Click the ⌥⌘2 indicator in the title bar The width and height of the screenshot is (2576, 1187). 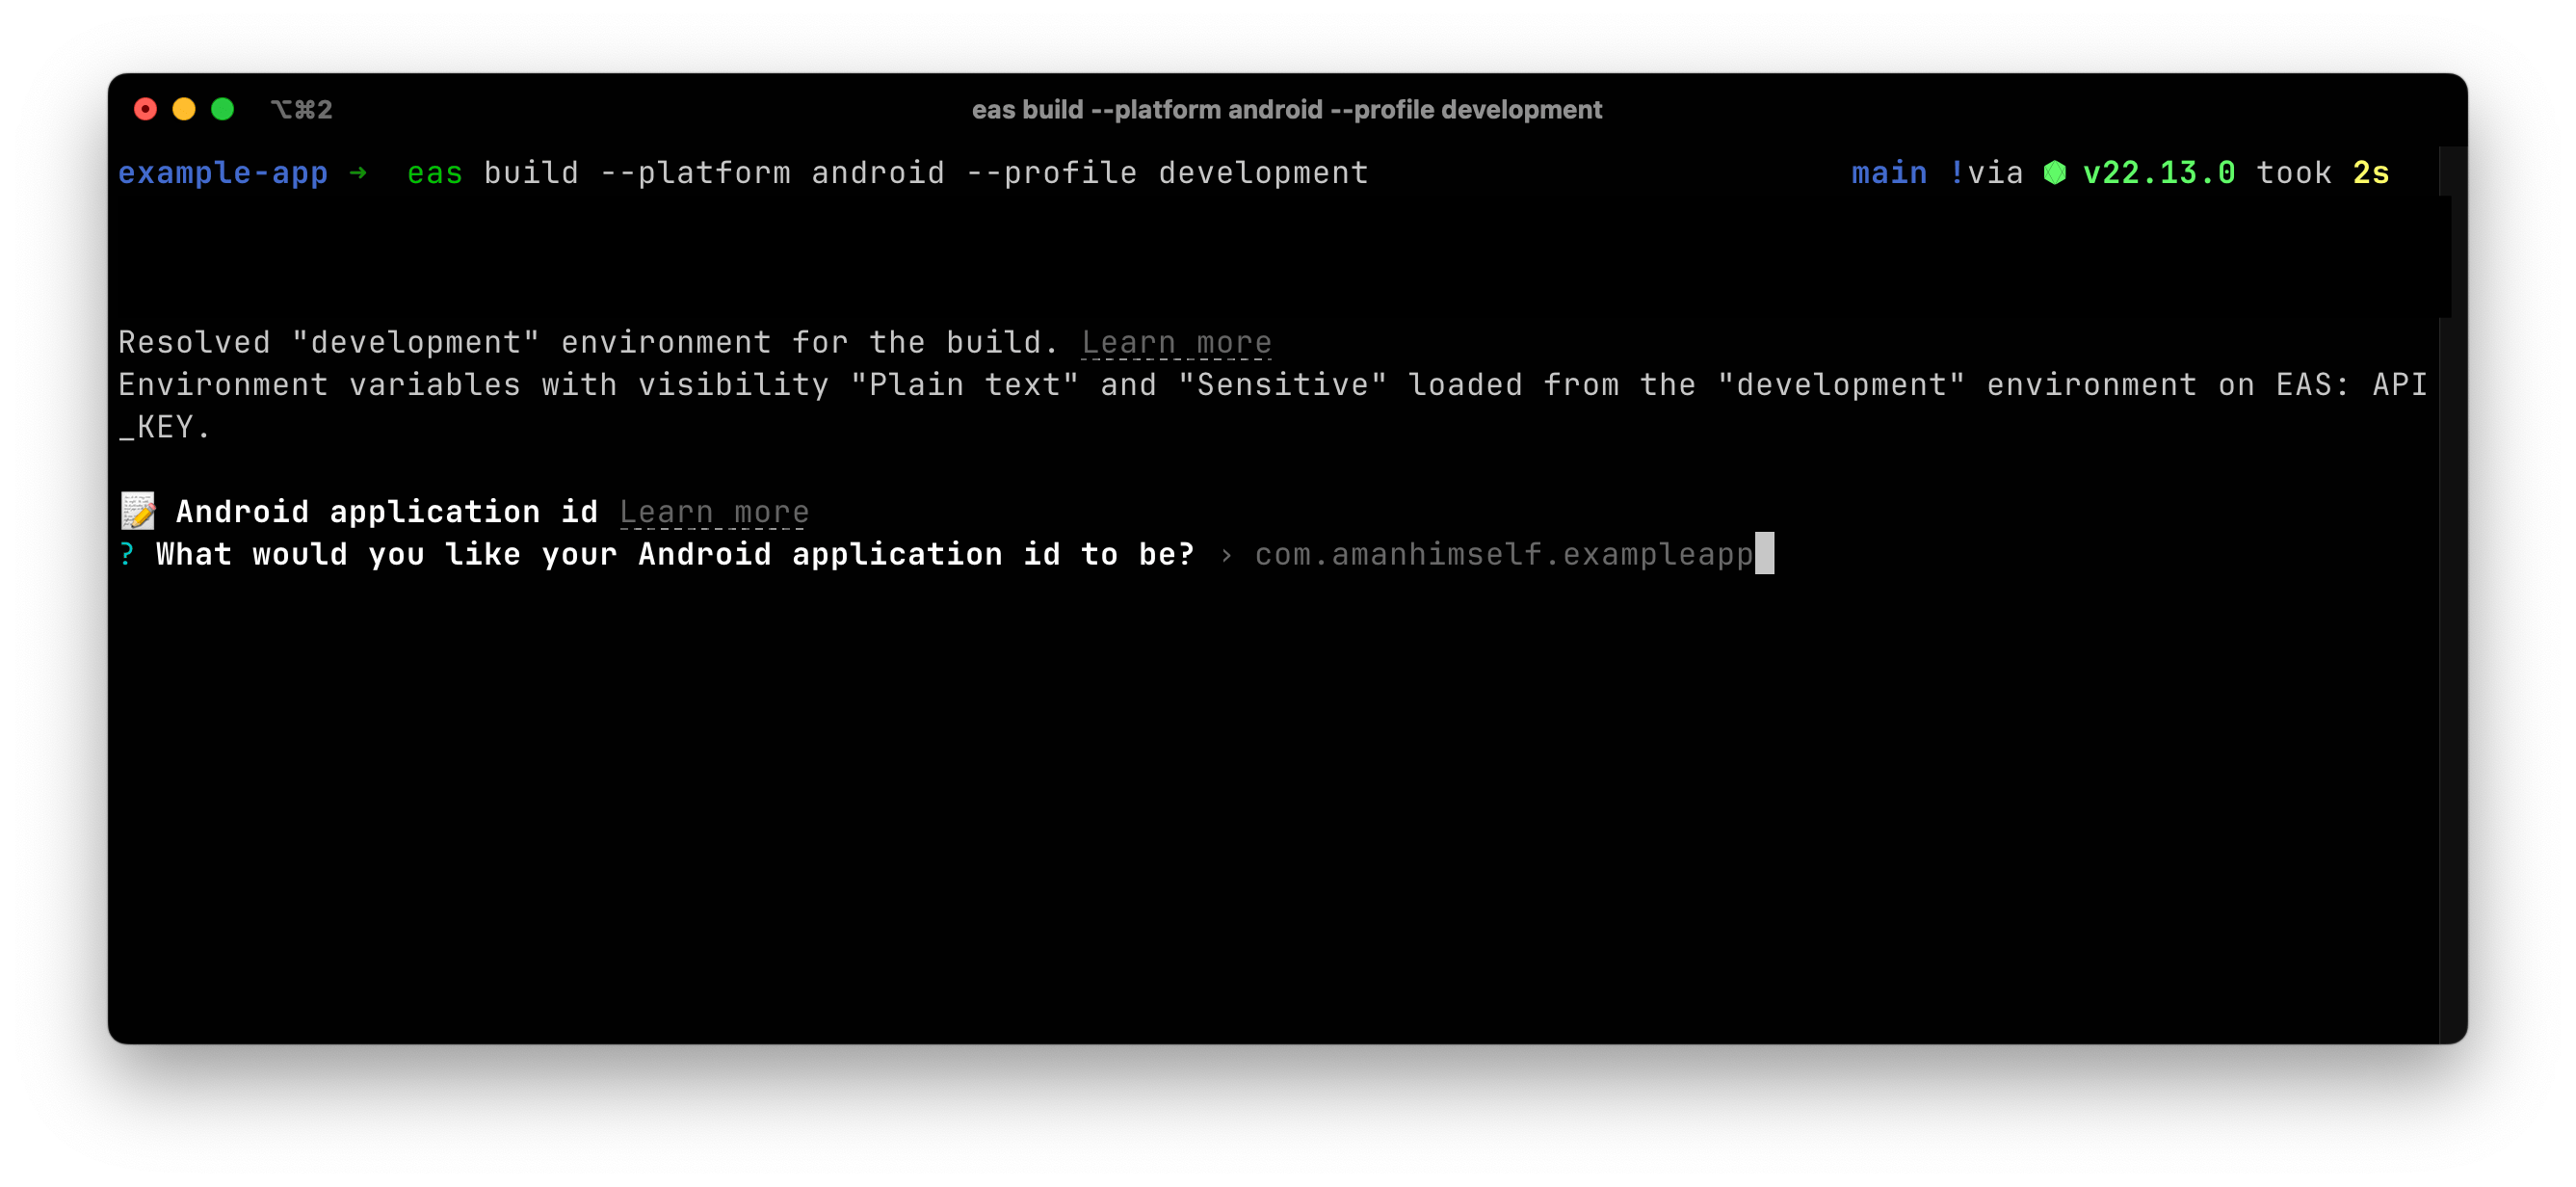click(301, 109)
